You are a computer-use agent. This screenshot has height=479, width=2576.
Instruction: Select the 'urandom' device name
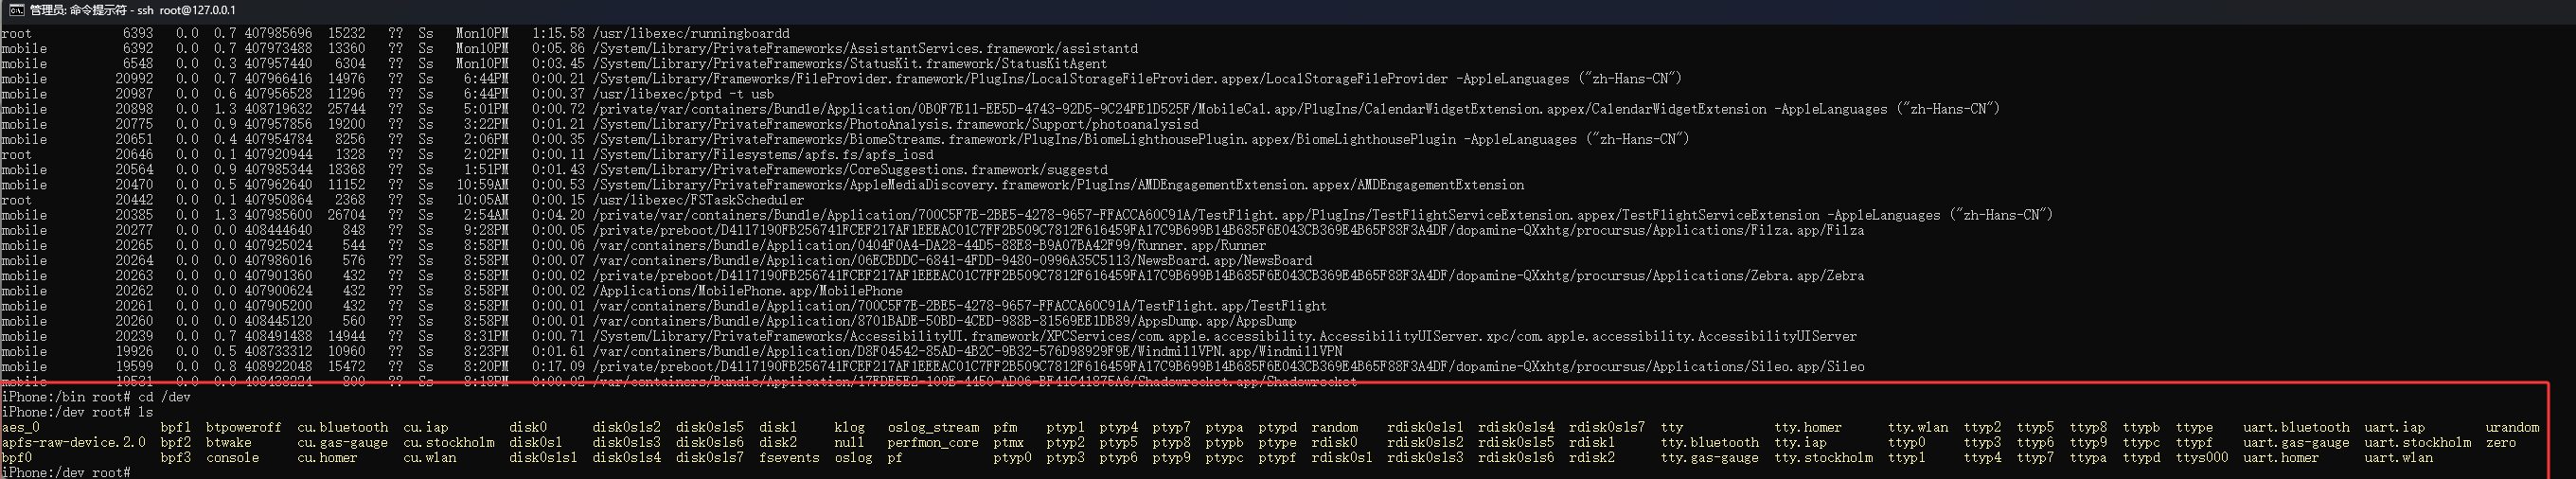coord(2513,427)
